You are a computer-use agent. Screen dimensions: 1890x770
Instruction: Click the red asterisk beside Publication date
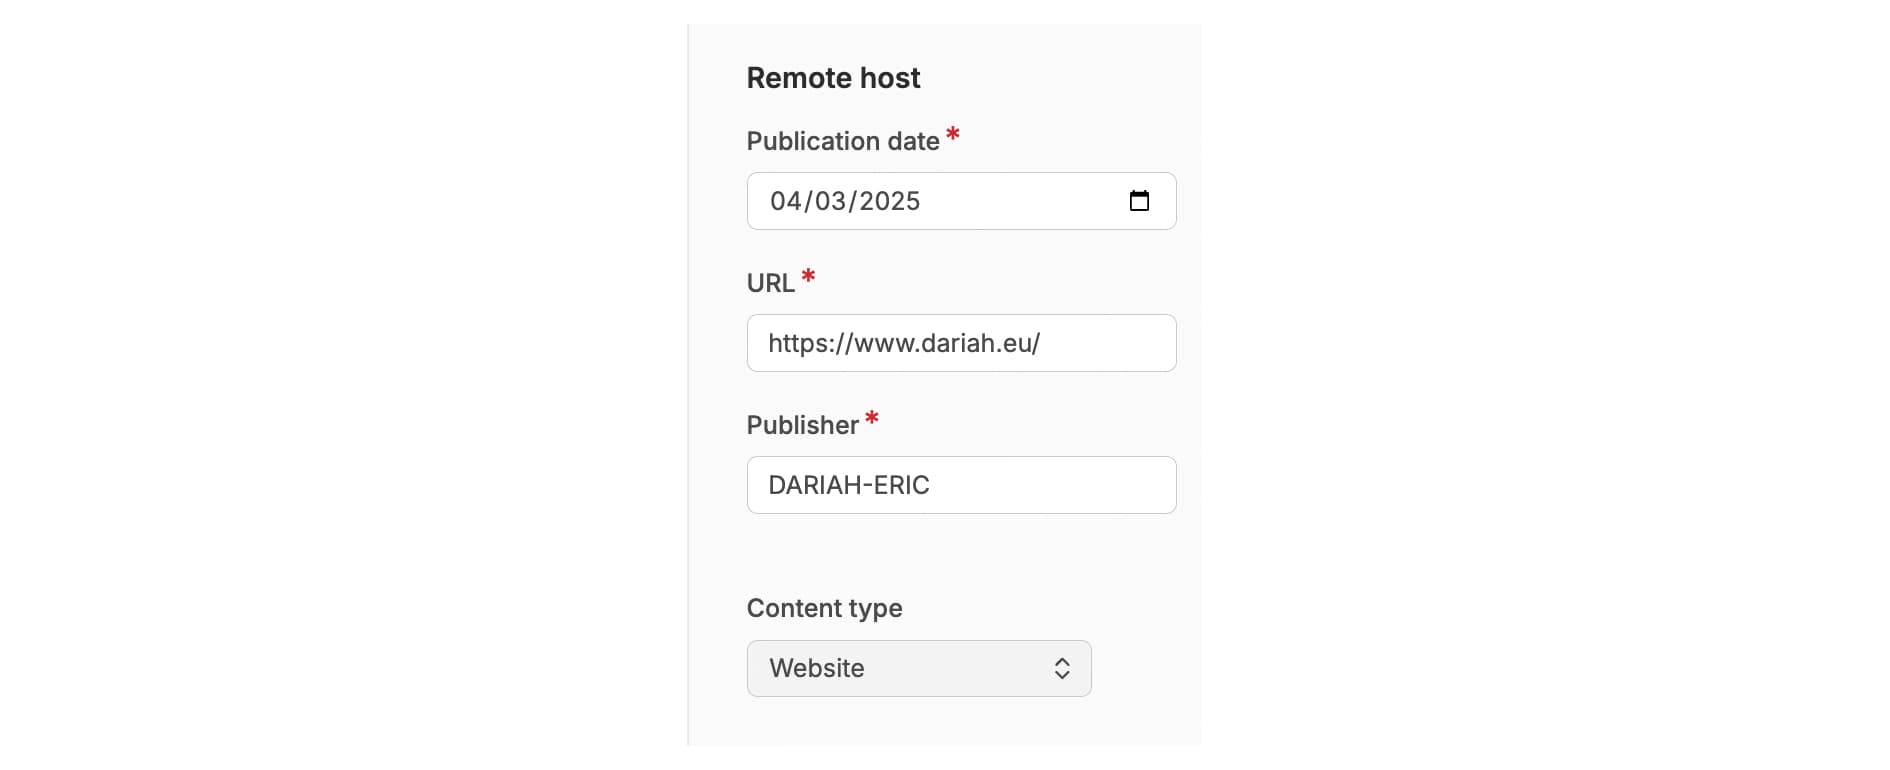point(953,134)
